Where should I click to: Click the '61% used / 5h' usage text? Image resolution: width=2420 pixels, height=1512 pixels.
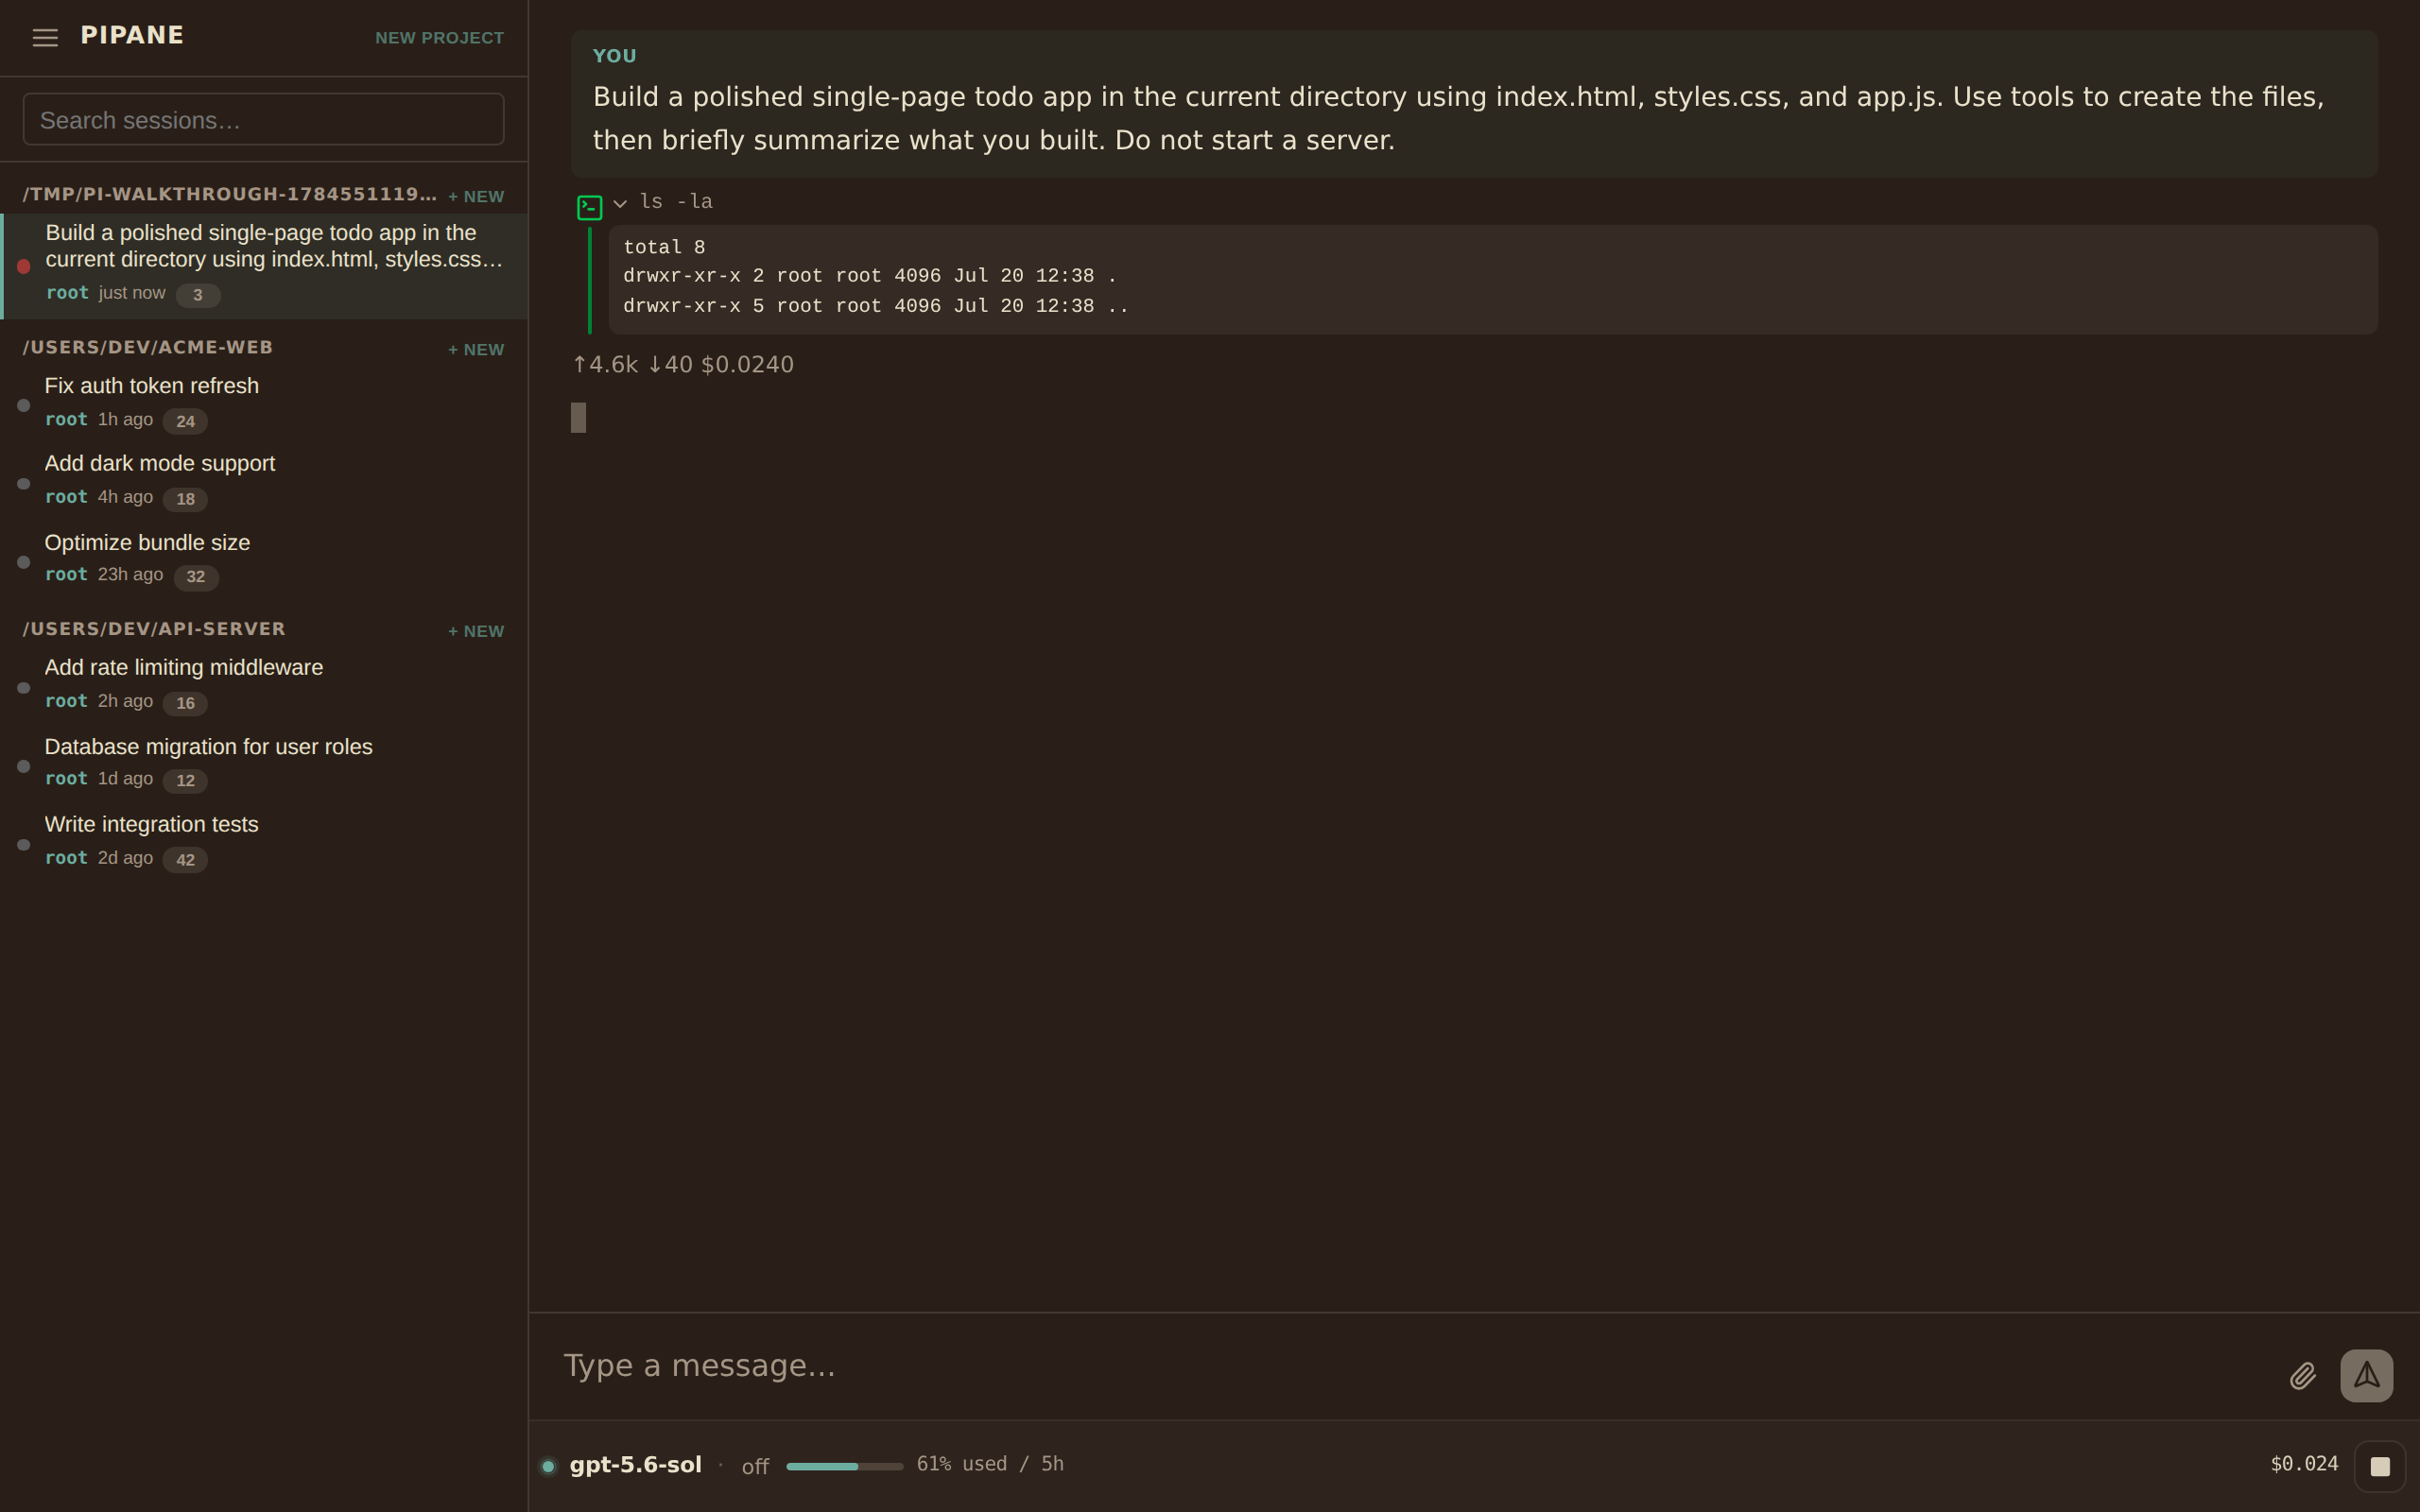click(x=990, y=1464)
